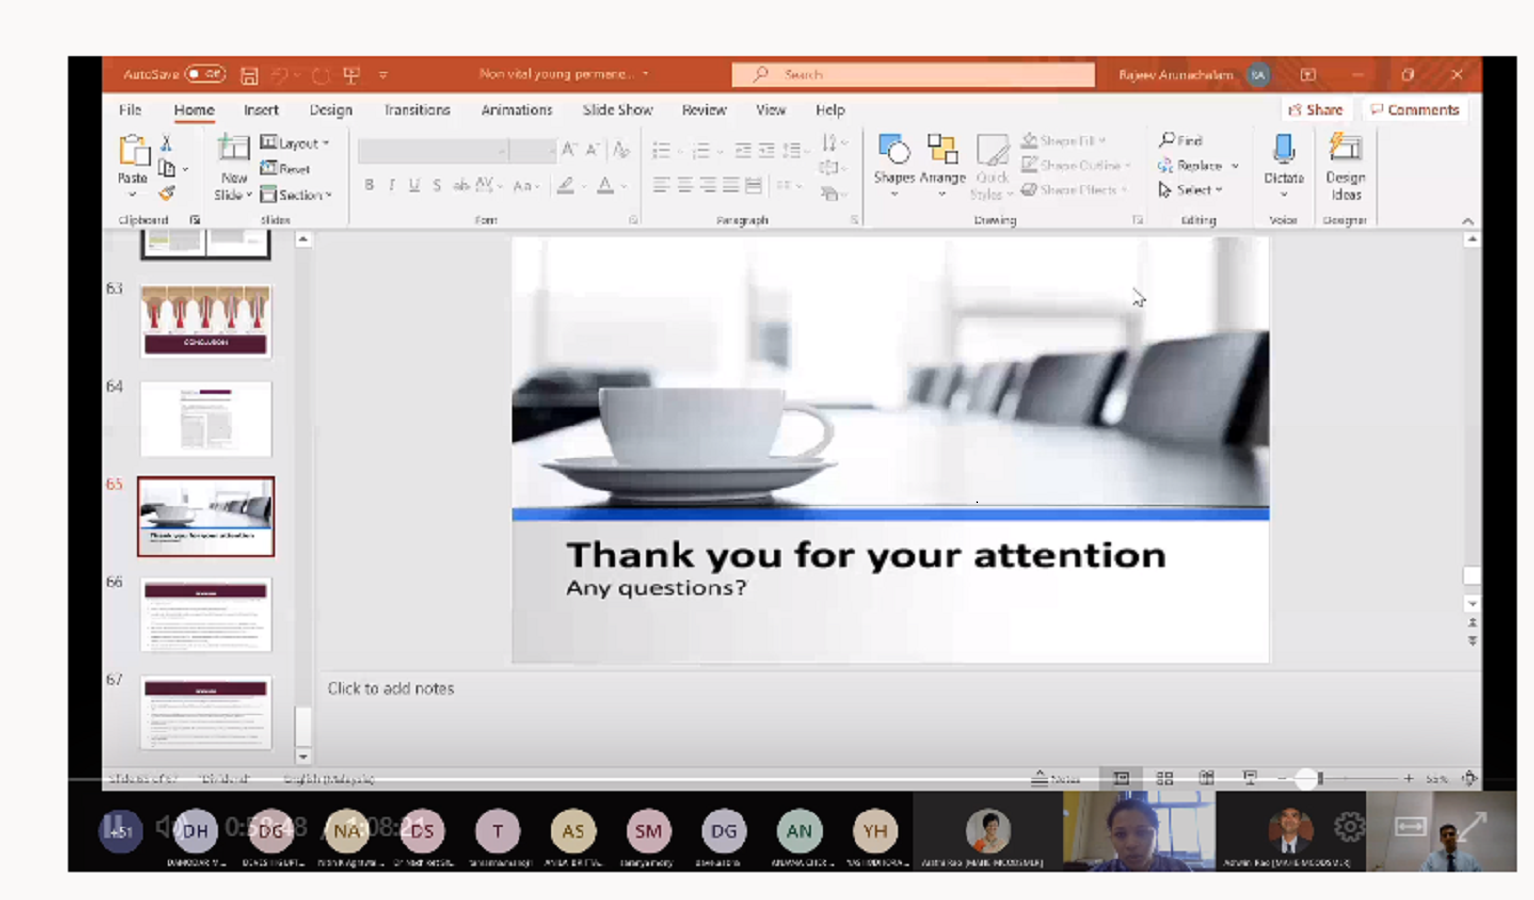Screen dimensions: 1534x900
Task: Click the Save icon in title bar
Action: pos(249,75)
